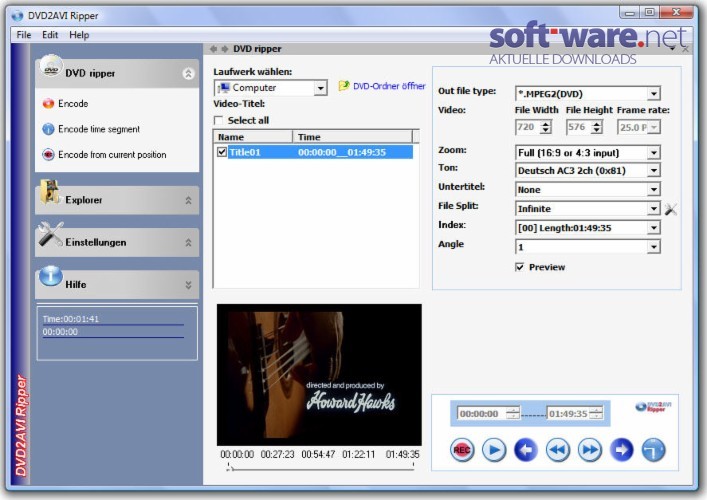707x500 pixels.
Task: Click the 00:27:23 timeline label
Action: tap(277, 454)
